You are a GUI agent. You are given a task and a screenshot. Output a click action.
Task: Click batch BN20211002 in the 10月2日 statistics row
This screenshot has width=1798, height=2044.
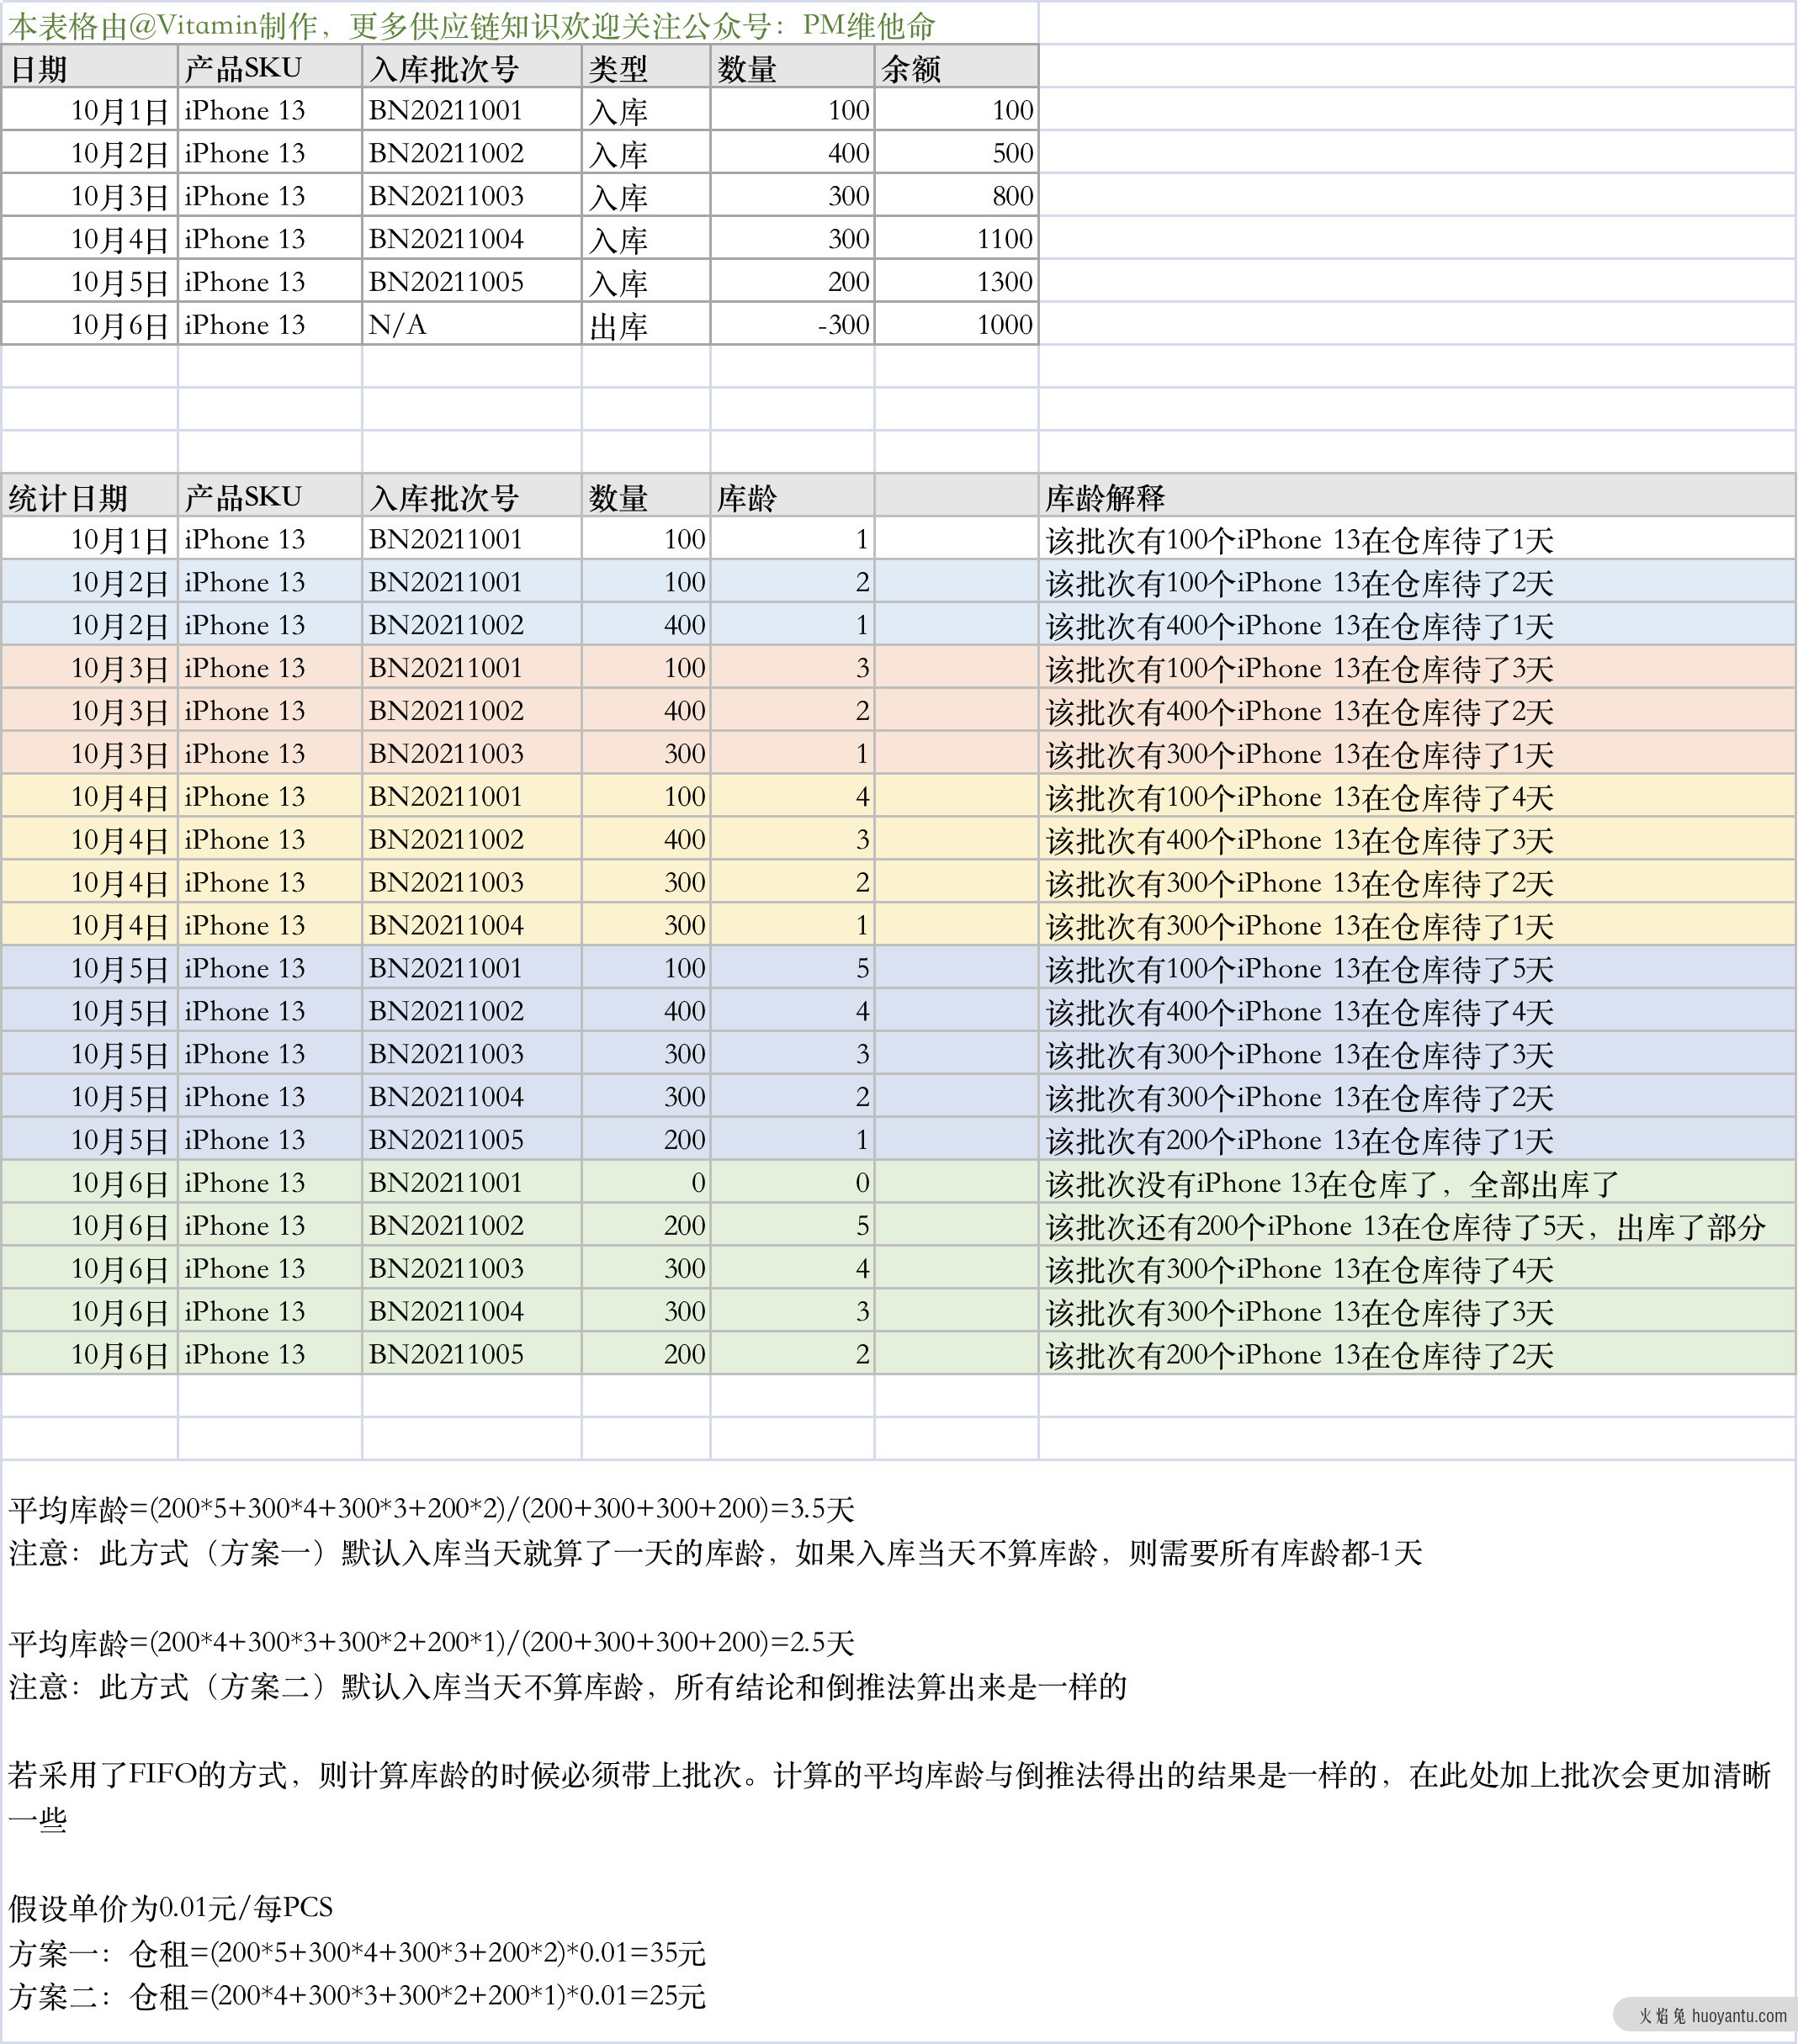point(471,625)
